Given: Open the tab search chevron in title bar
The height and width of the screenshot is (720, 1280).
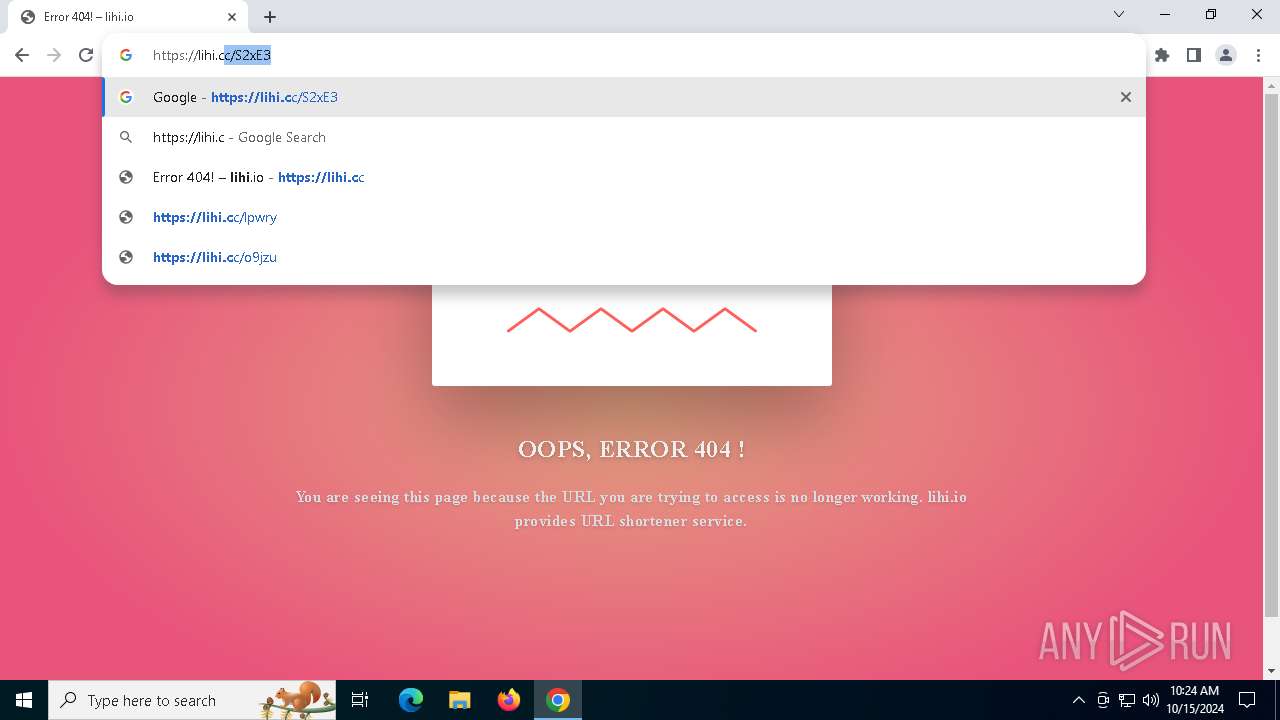Looking at the screenshot, I should [x=1119, y=14].
